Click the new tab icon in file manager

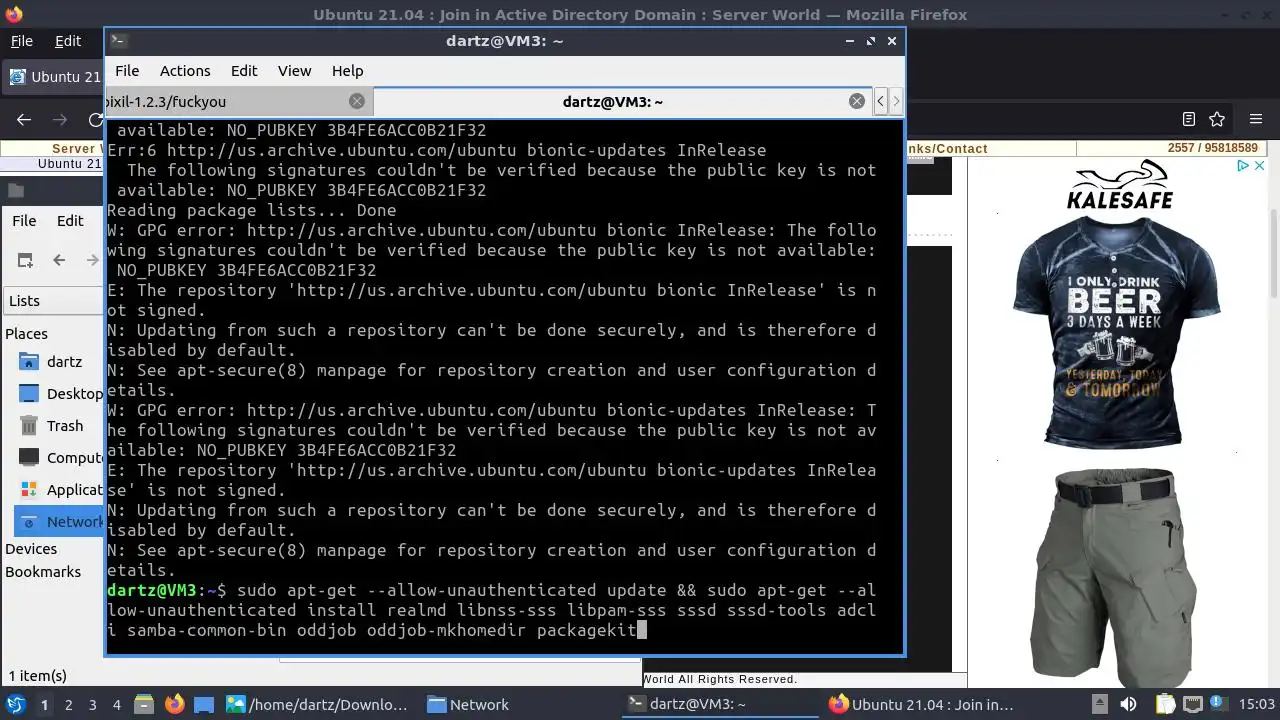point(25,260)
